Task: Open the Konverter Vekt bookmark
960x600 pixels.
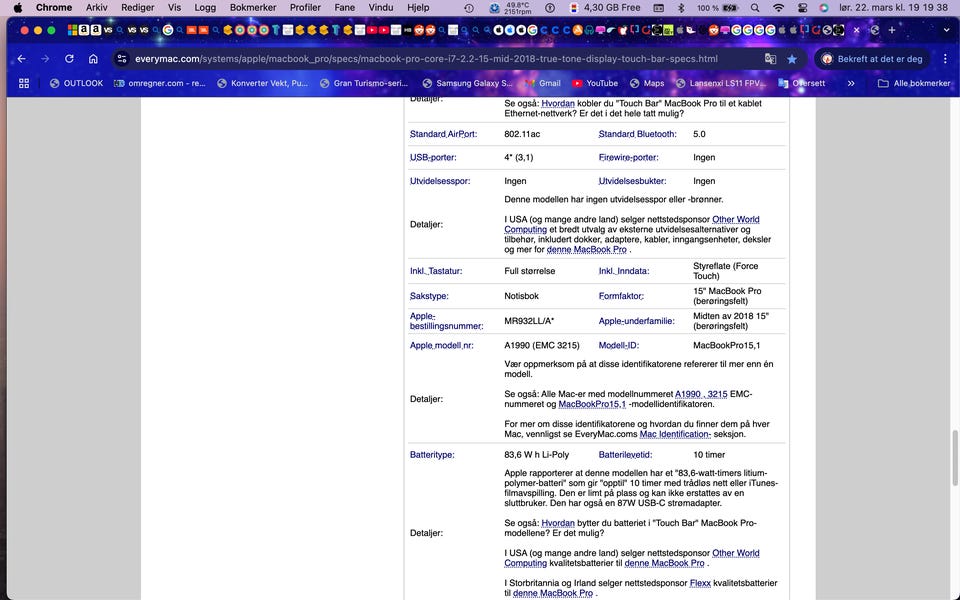Action: (x=263, y=83)
